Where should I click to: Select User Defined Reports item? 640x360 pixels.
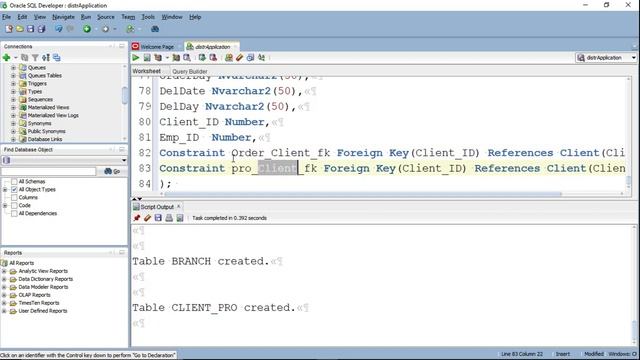point(43,311)
